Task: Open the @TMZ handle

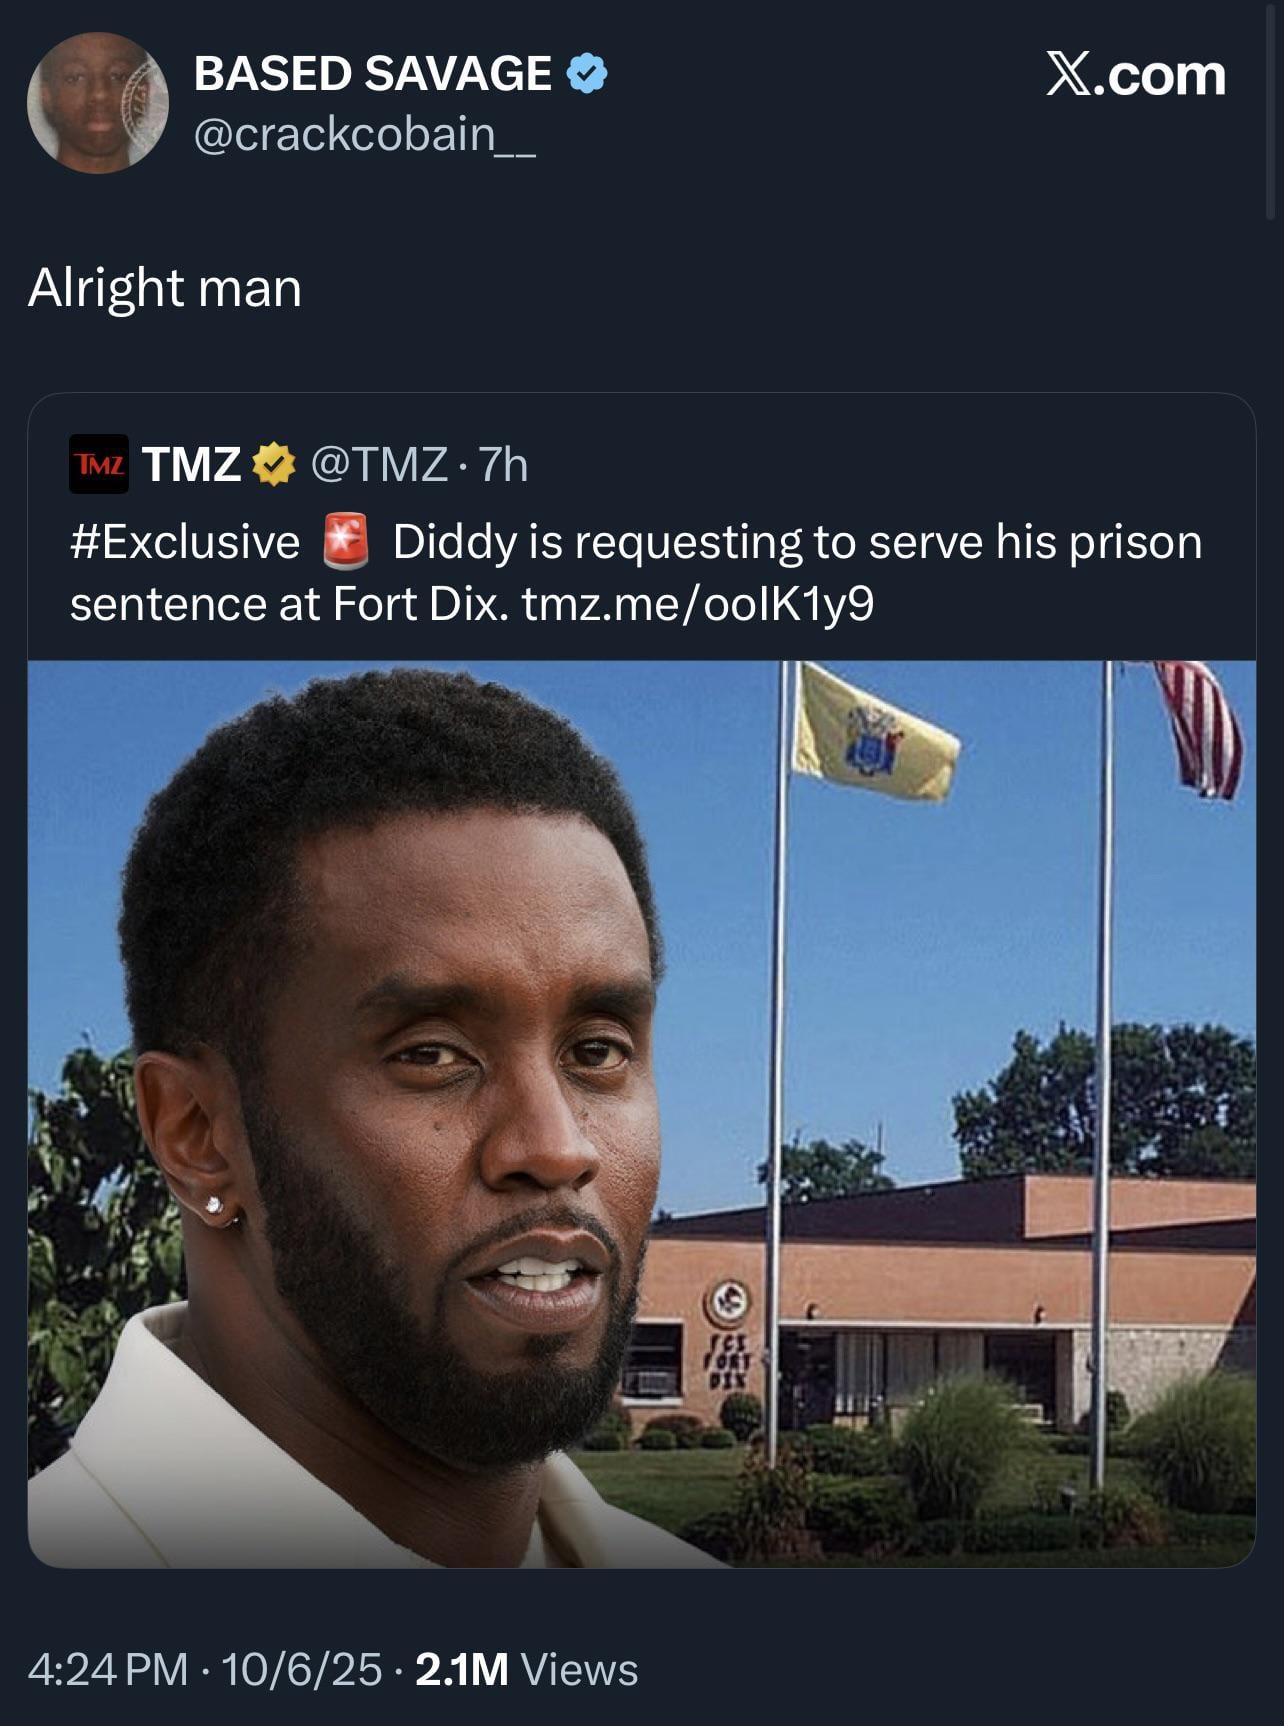Action: click(379, 465)
